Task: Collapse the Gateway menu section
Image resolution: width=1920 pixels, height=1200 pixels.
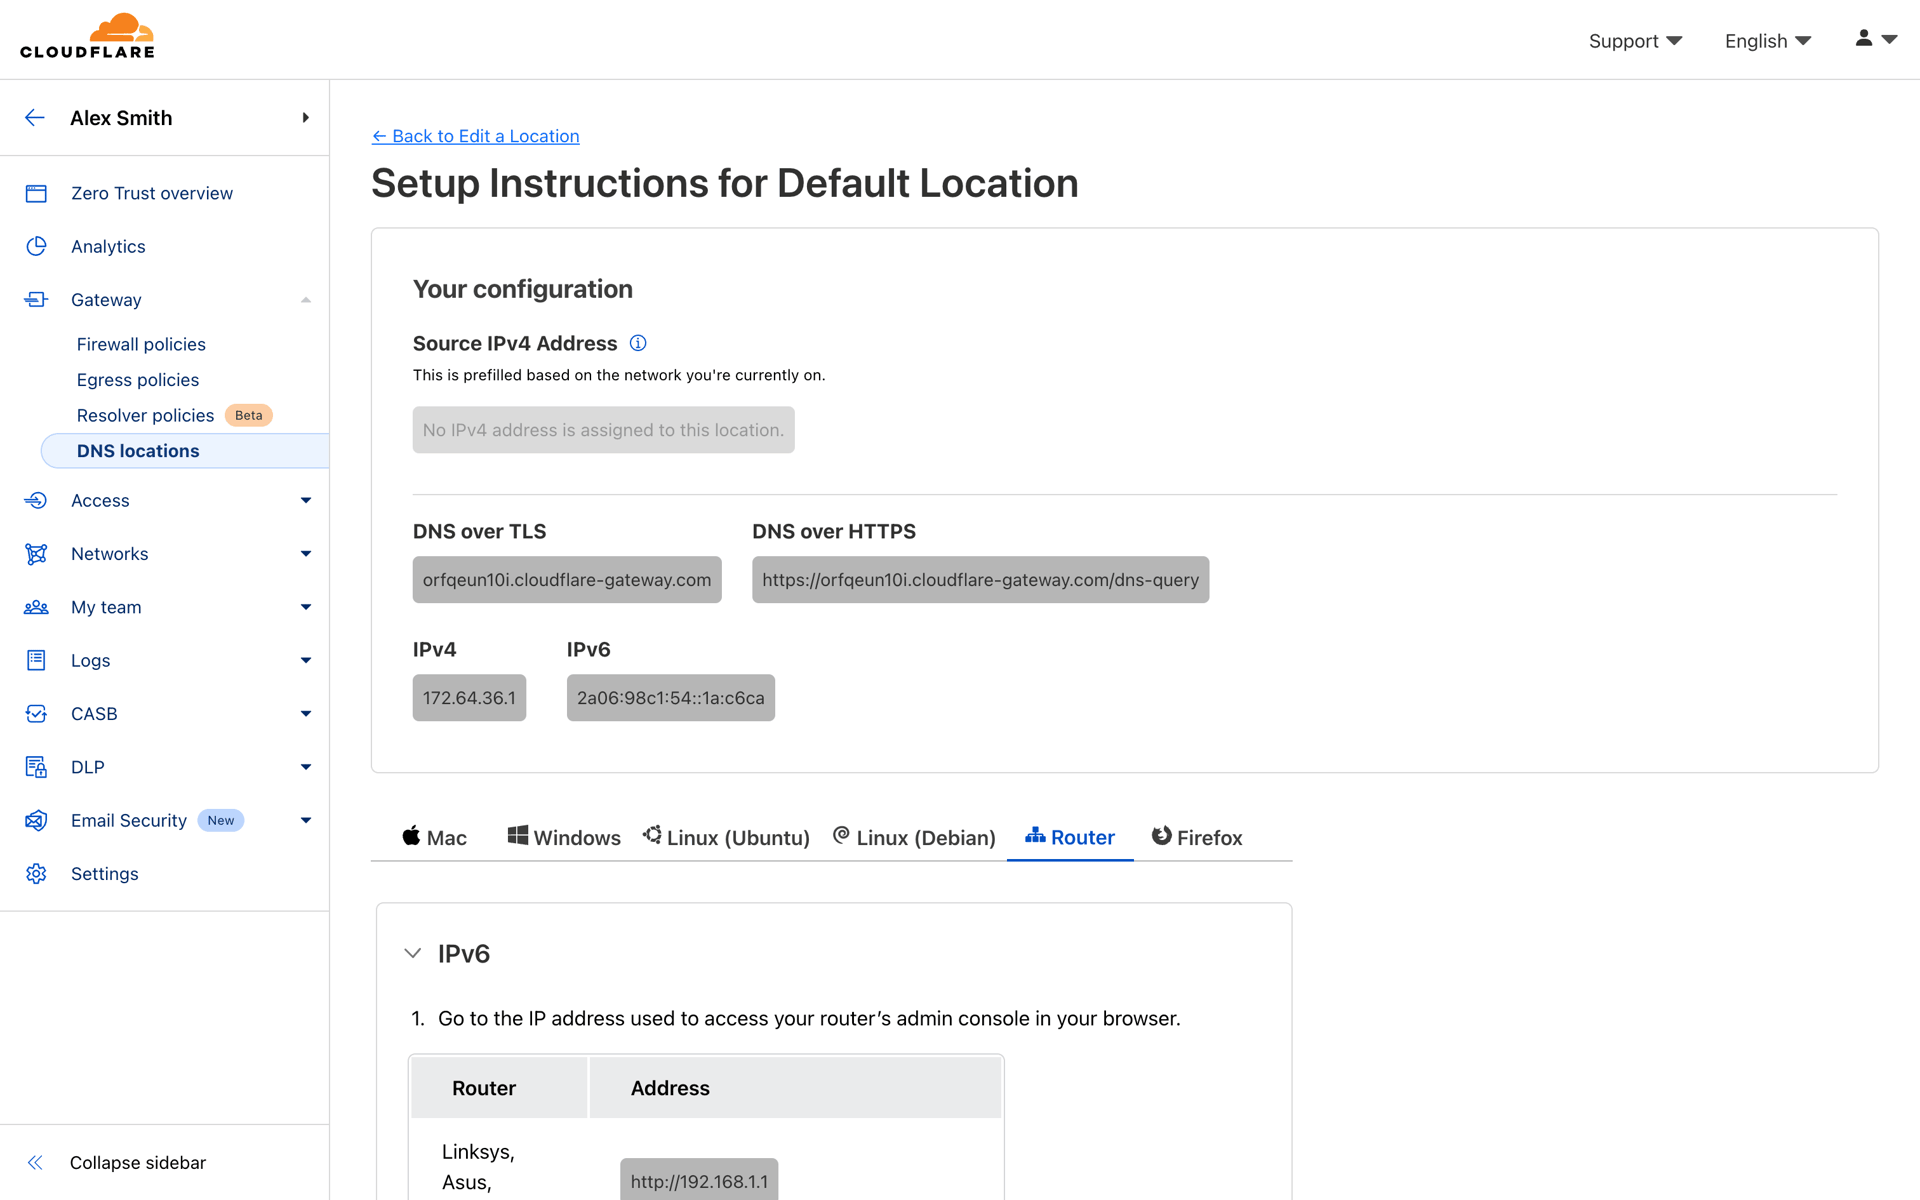Action: (x=305, y=300)
